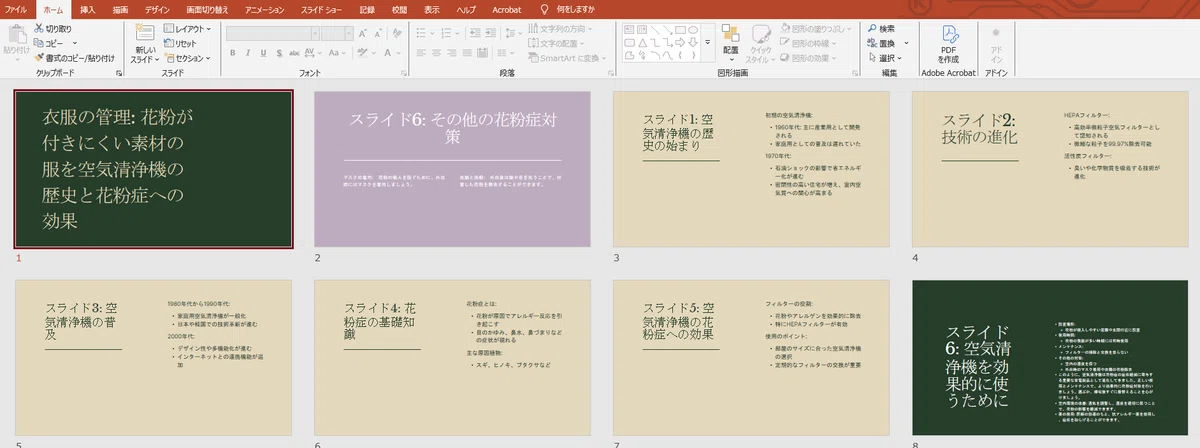1200x448 pixels.
Task: Select the oval shape in shapes gallery
Action: [694, 29]
